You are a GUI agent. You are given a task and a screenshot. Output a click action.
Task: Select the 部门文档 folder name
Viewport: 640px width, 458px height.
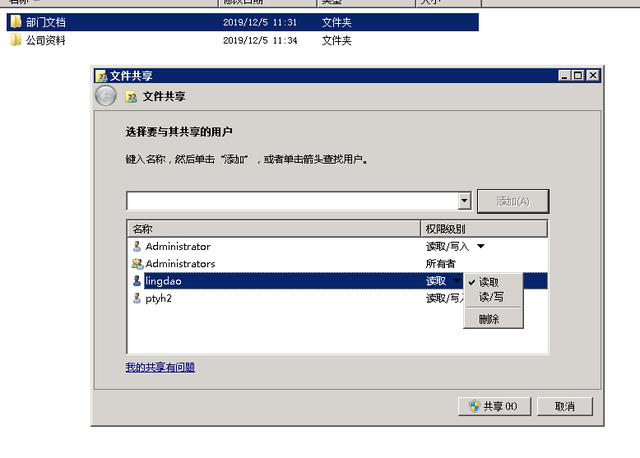click(46, 22)
